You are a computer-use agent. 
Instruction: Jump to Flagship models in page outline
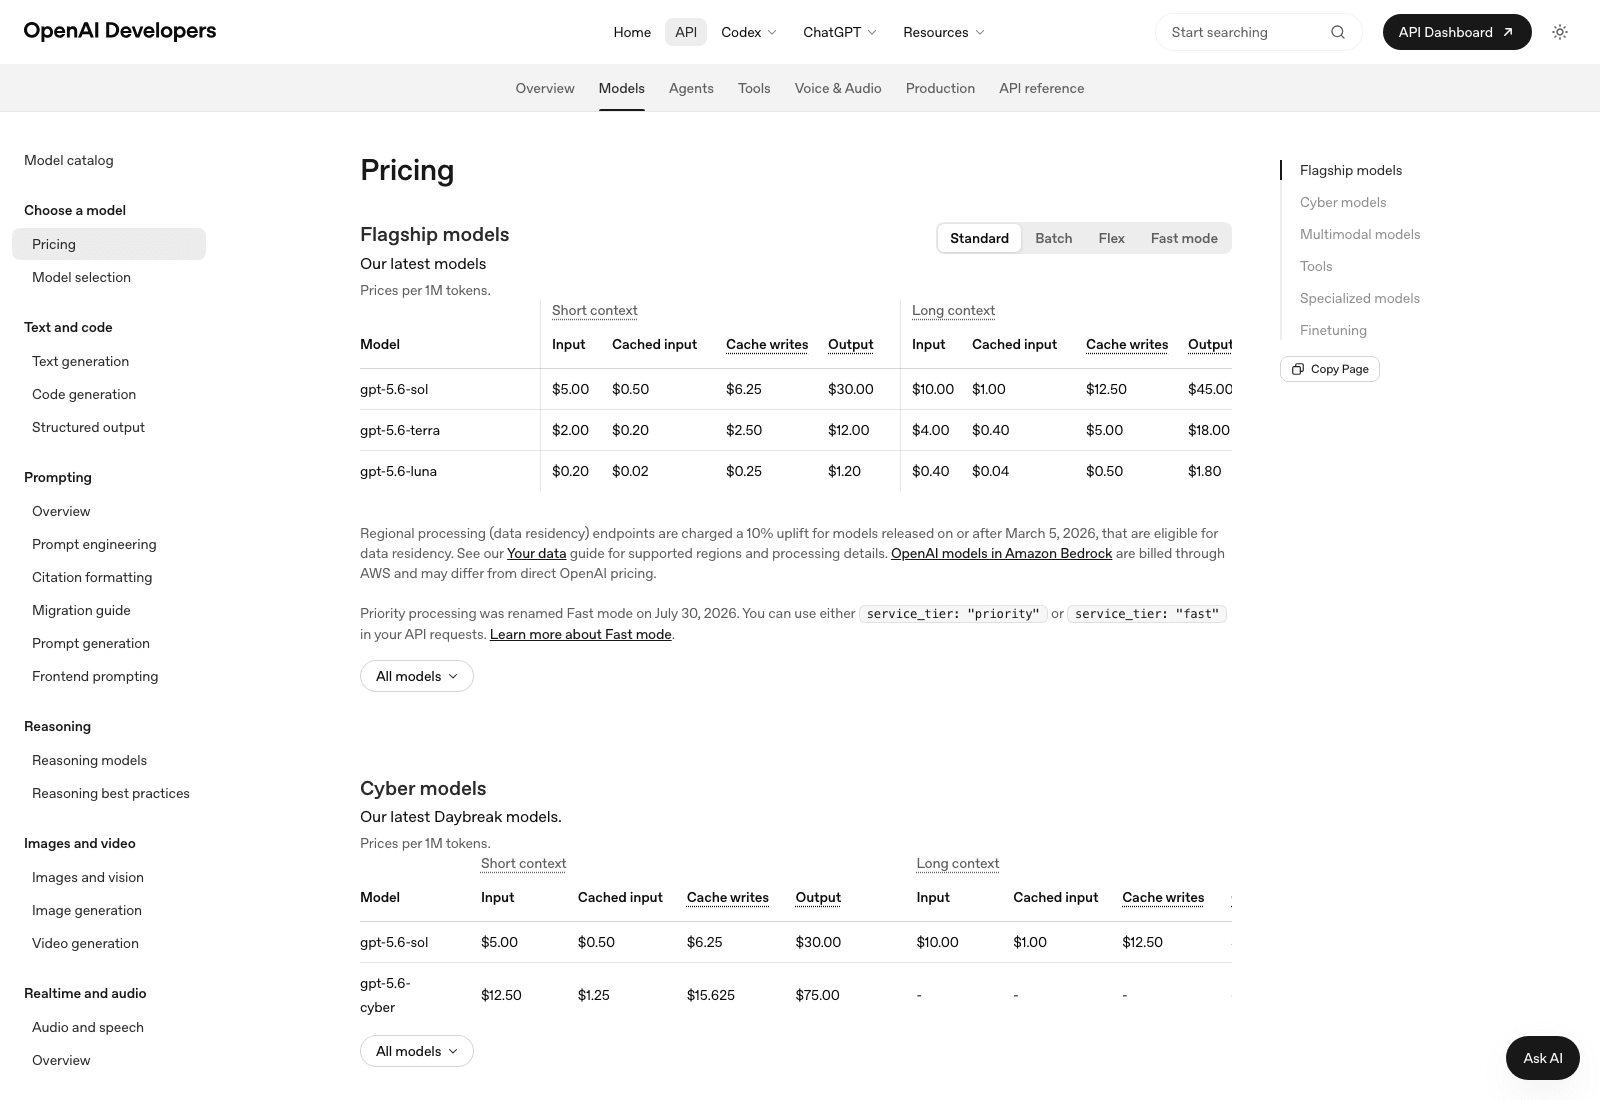(1351, 170)
